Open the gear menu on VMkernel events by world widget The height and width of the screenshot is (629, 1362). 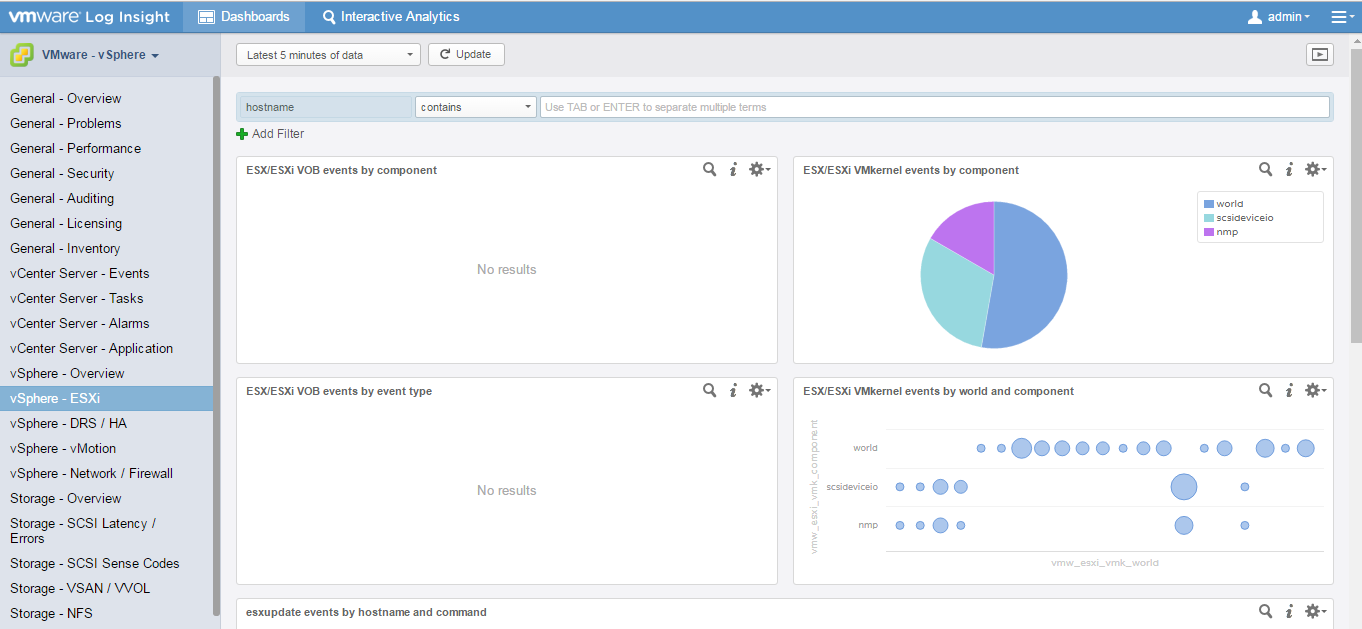click(x=1313, y=390)
